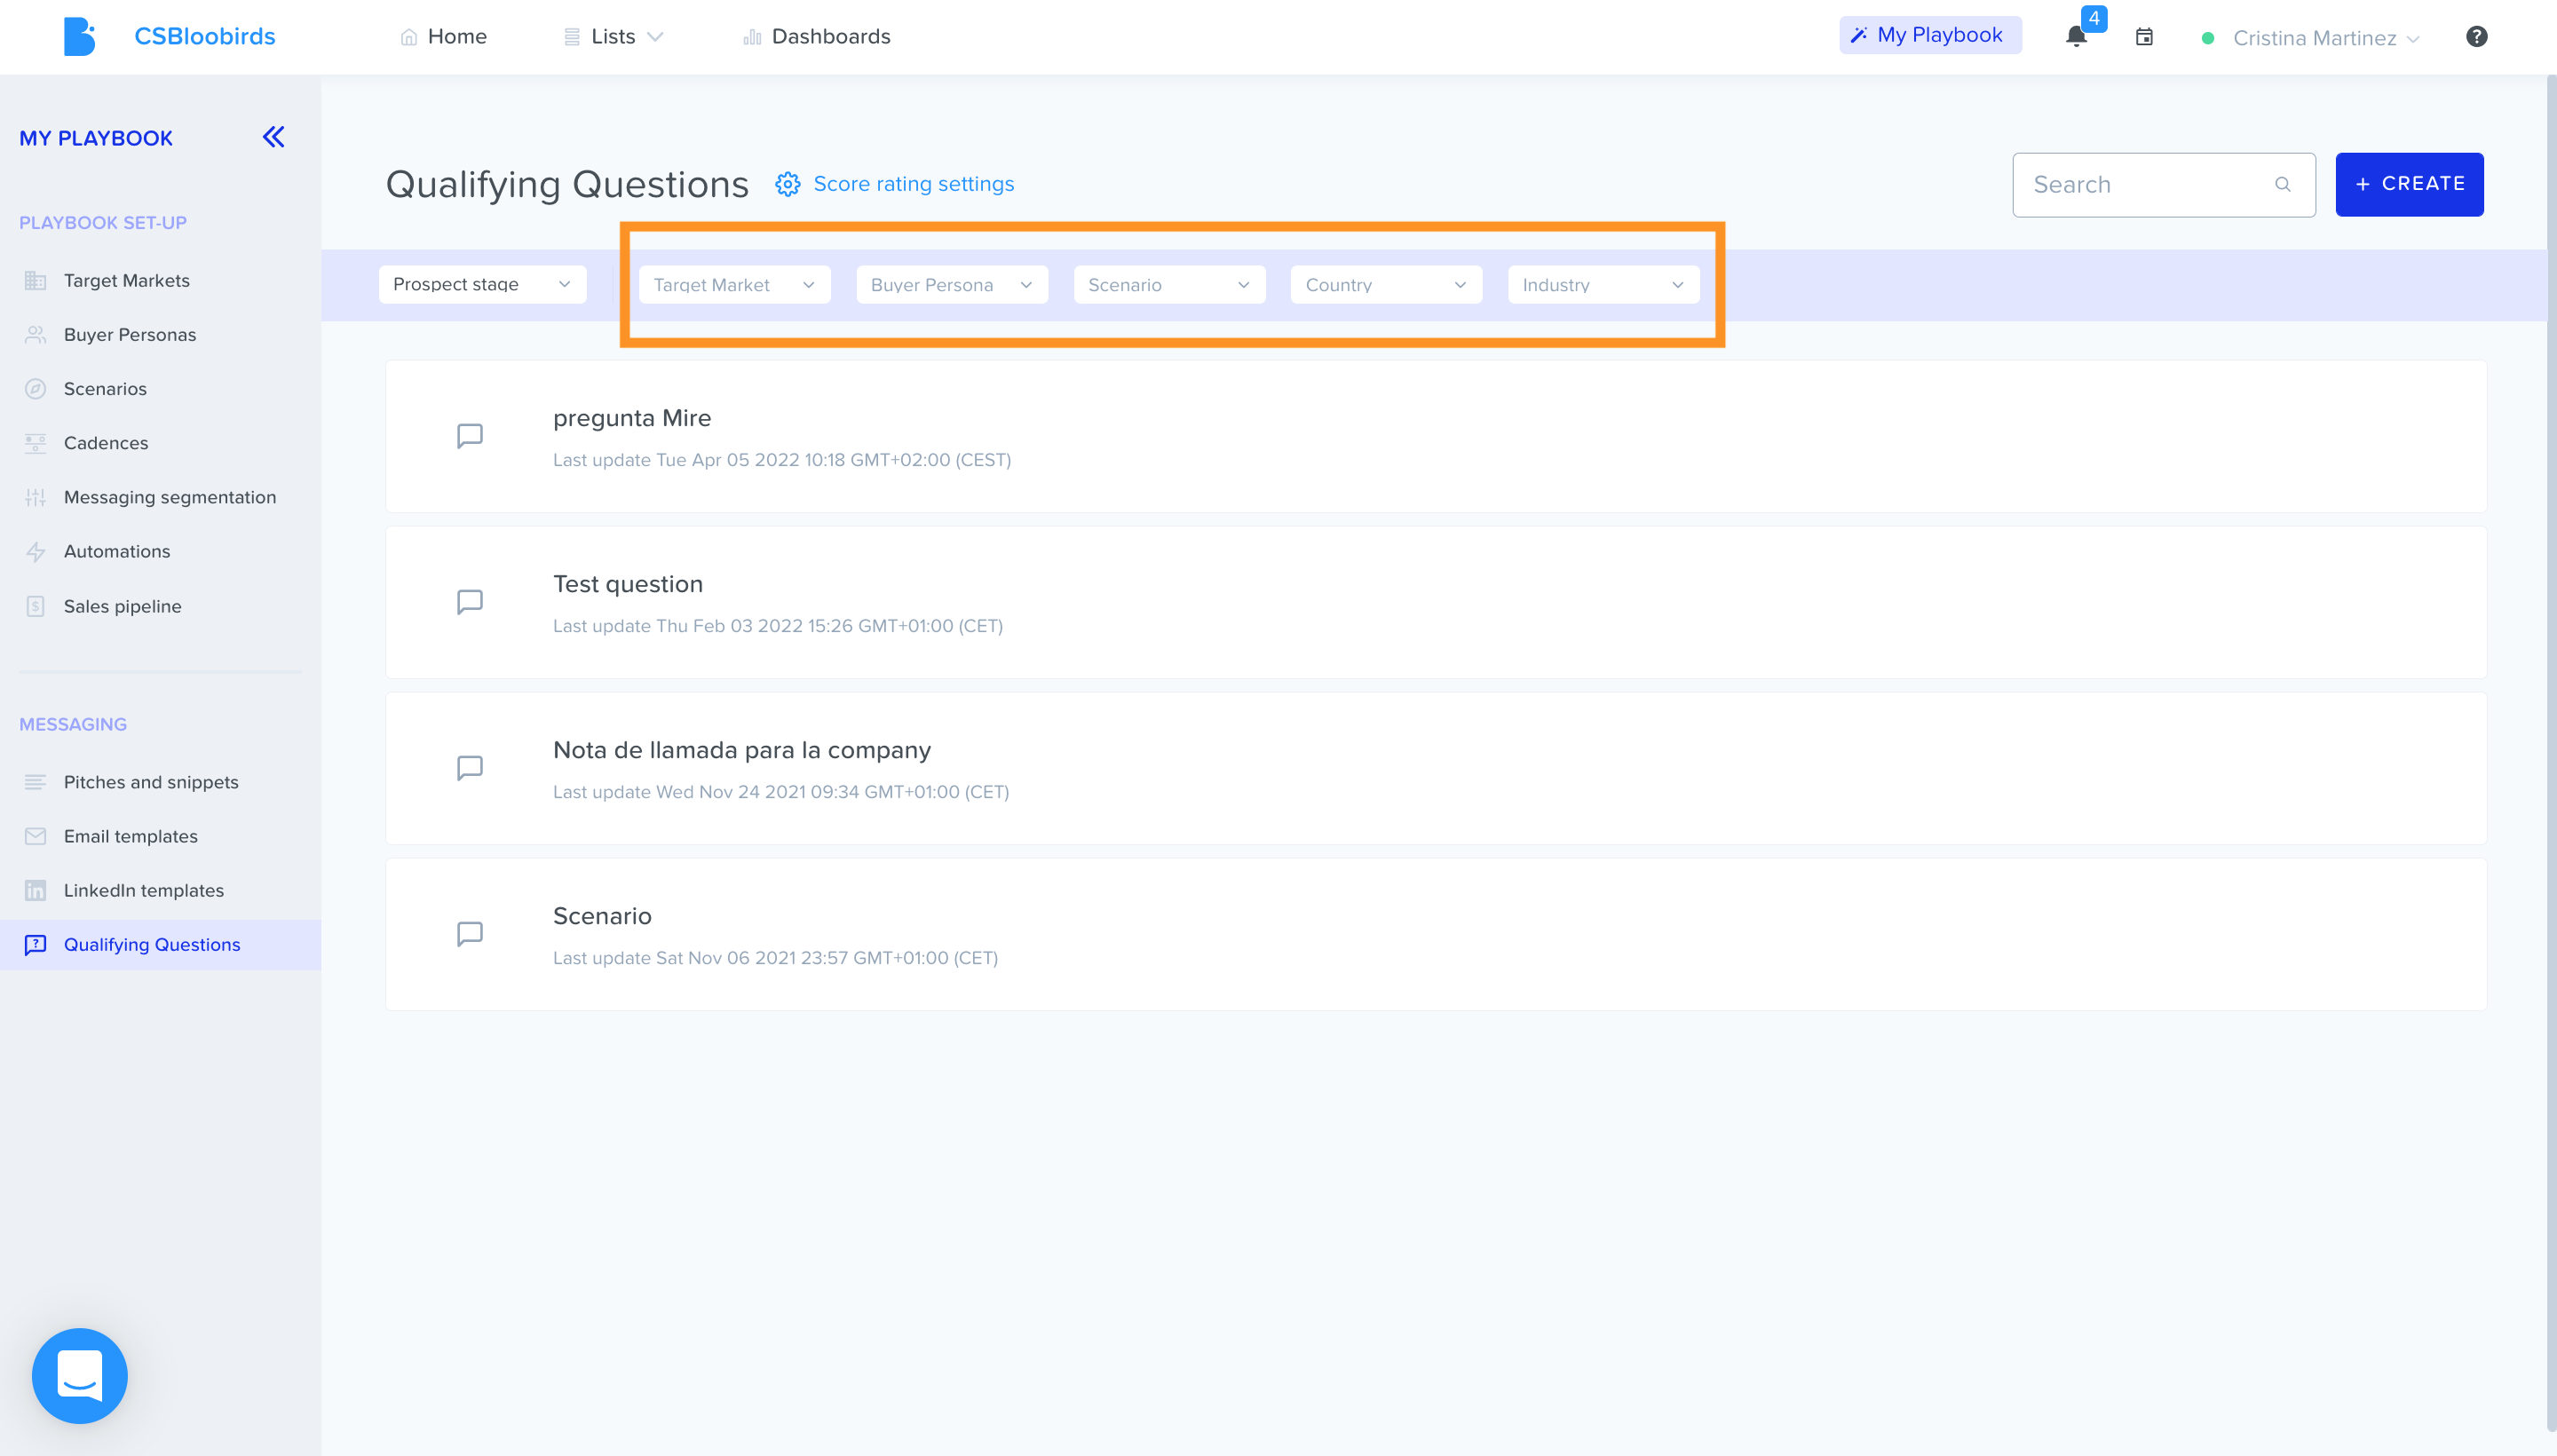2557x1456 pixels.
Task: Open the Industry filter dropdown
Action: [1604, 285]
